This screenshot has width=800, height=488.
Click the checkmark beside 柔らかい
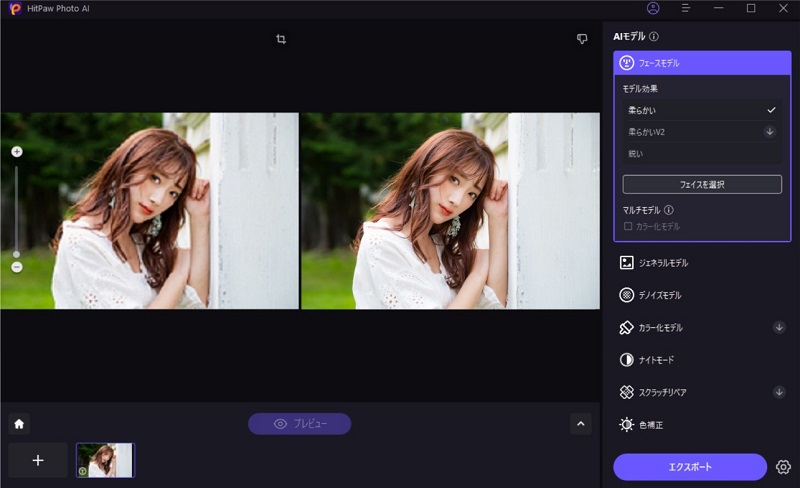[771, 110]
